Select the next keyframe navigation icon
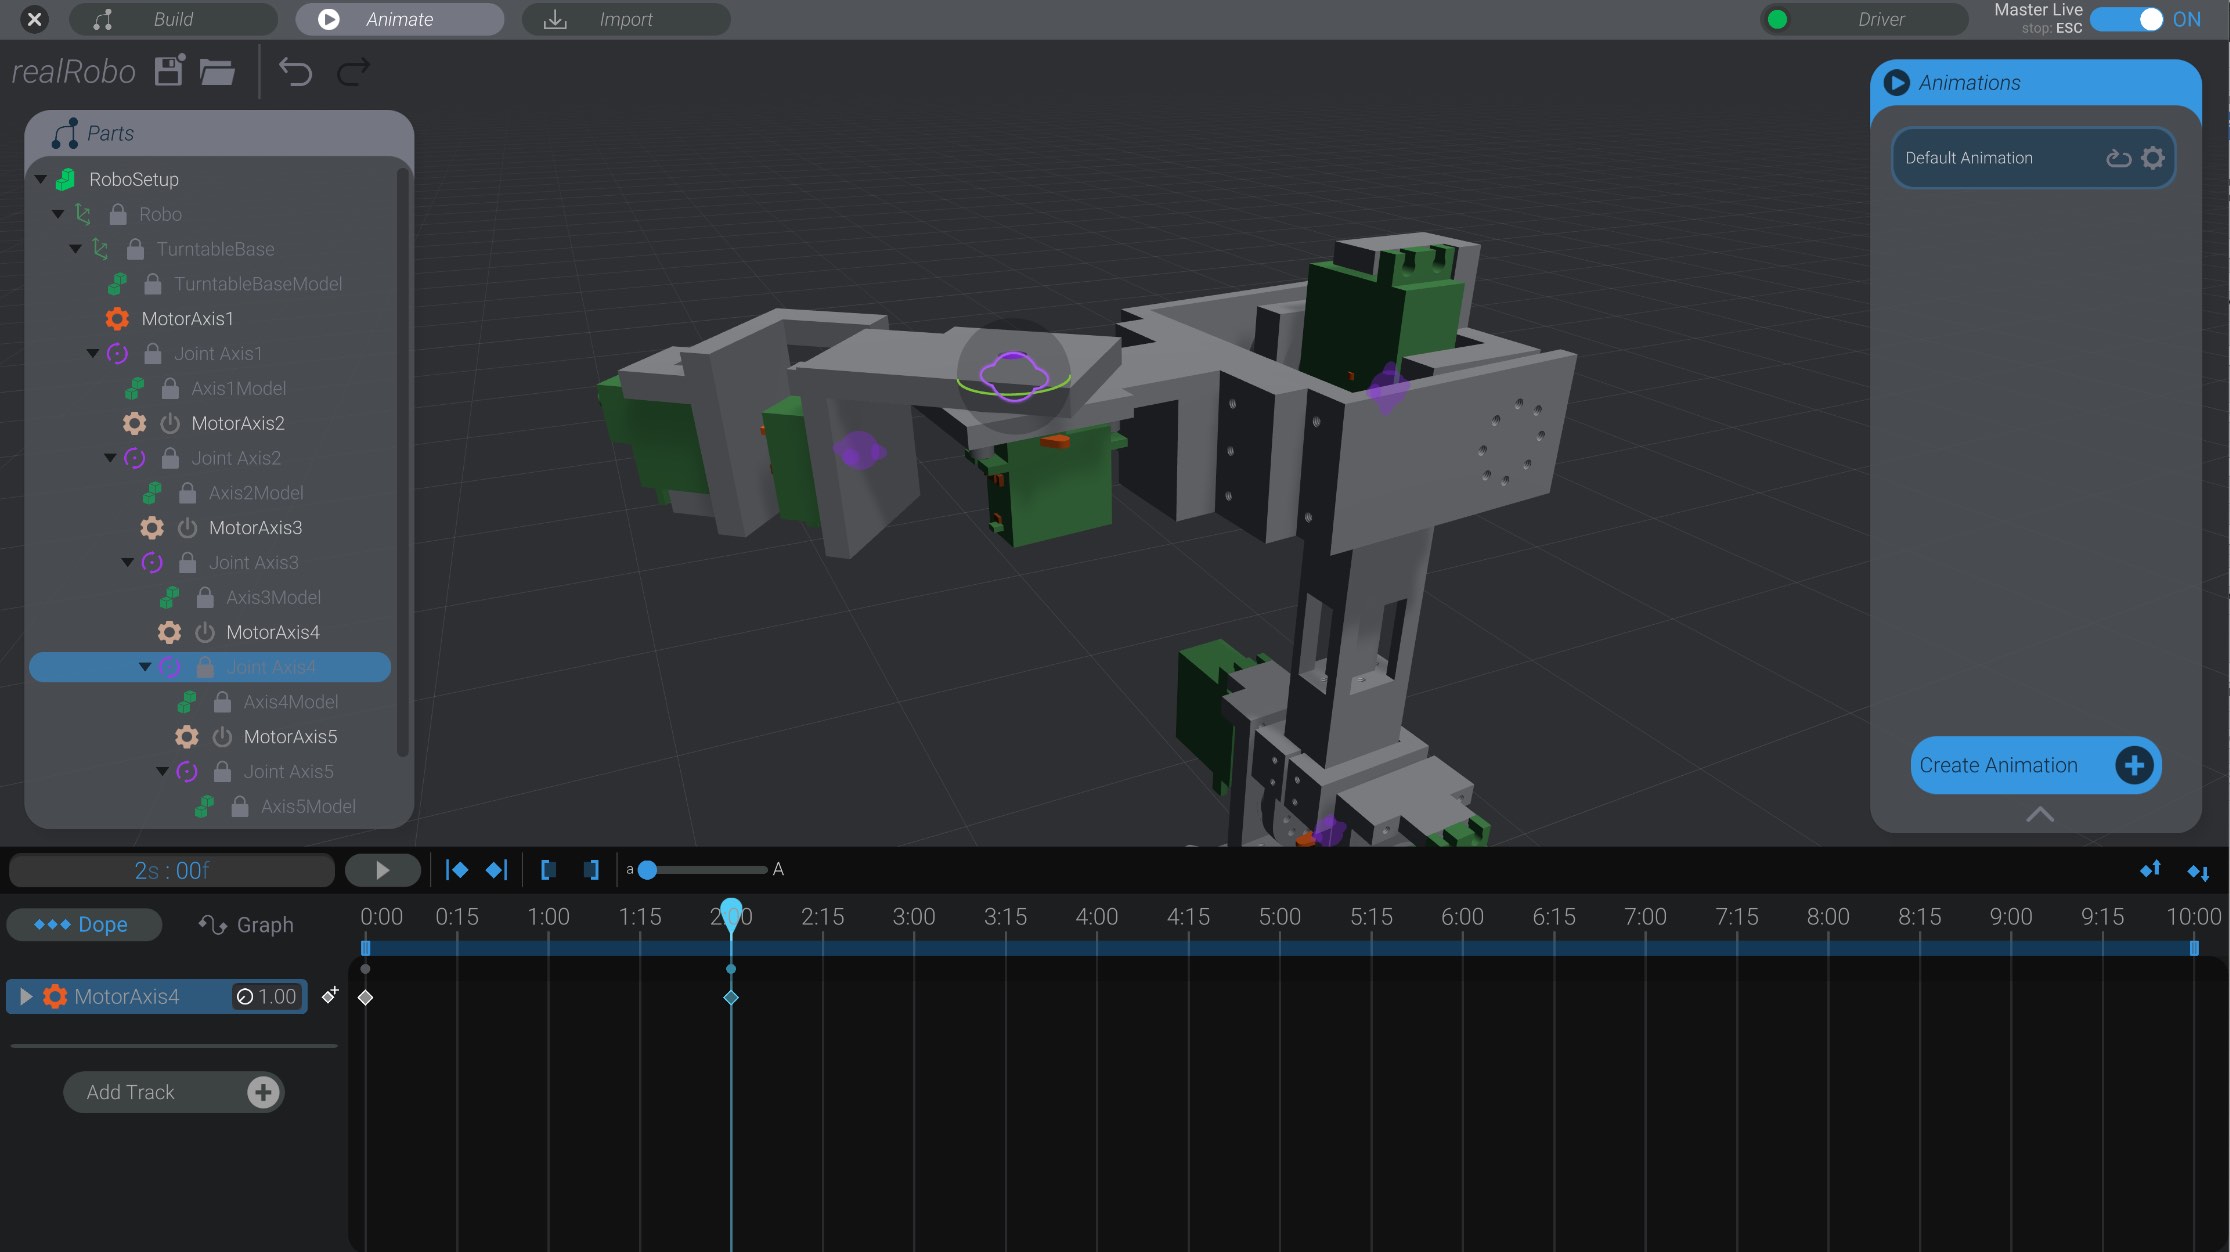Screen dimensions: 2230x1252 coord(497,869)
